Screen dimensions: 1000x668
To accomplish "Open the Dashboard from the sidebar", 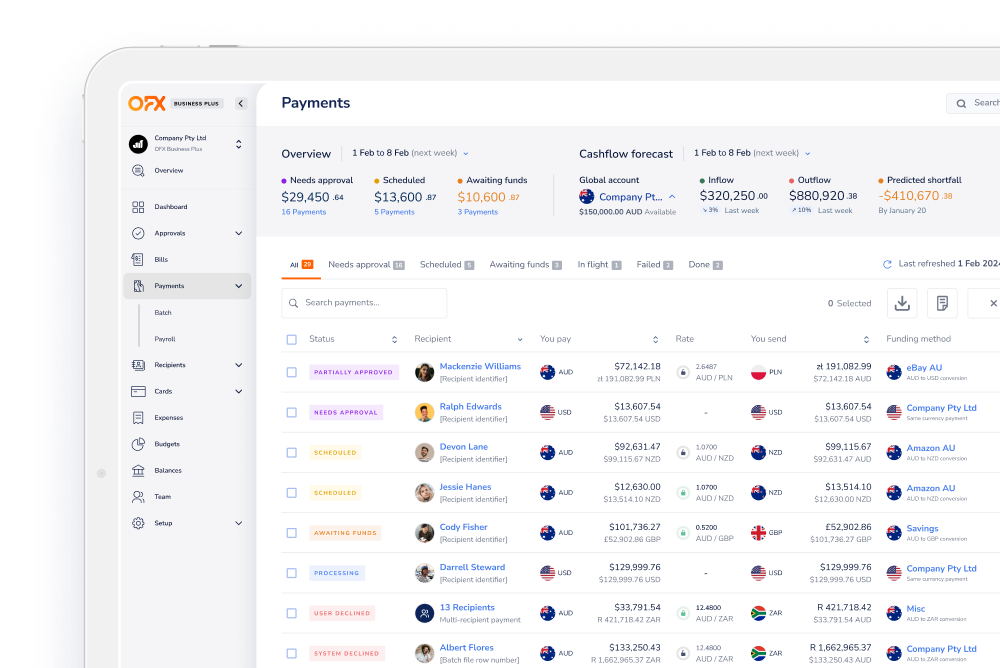I will coord(174,207).
